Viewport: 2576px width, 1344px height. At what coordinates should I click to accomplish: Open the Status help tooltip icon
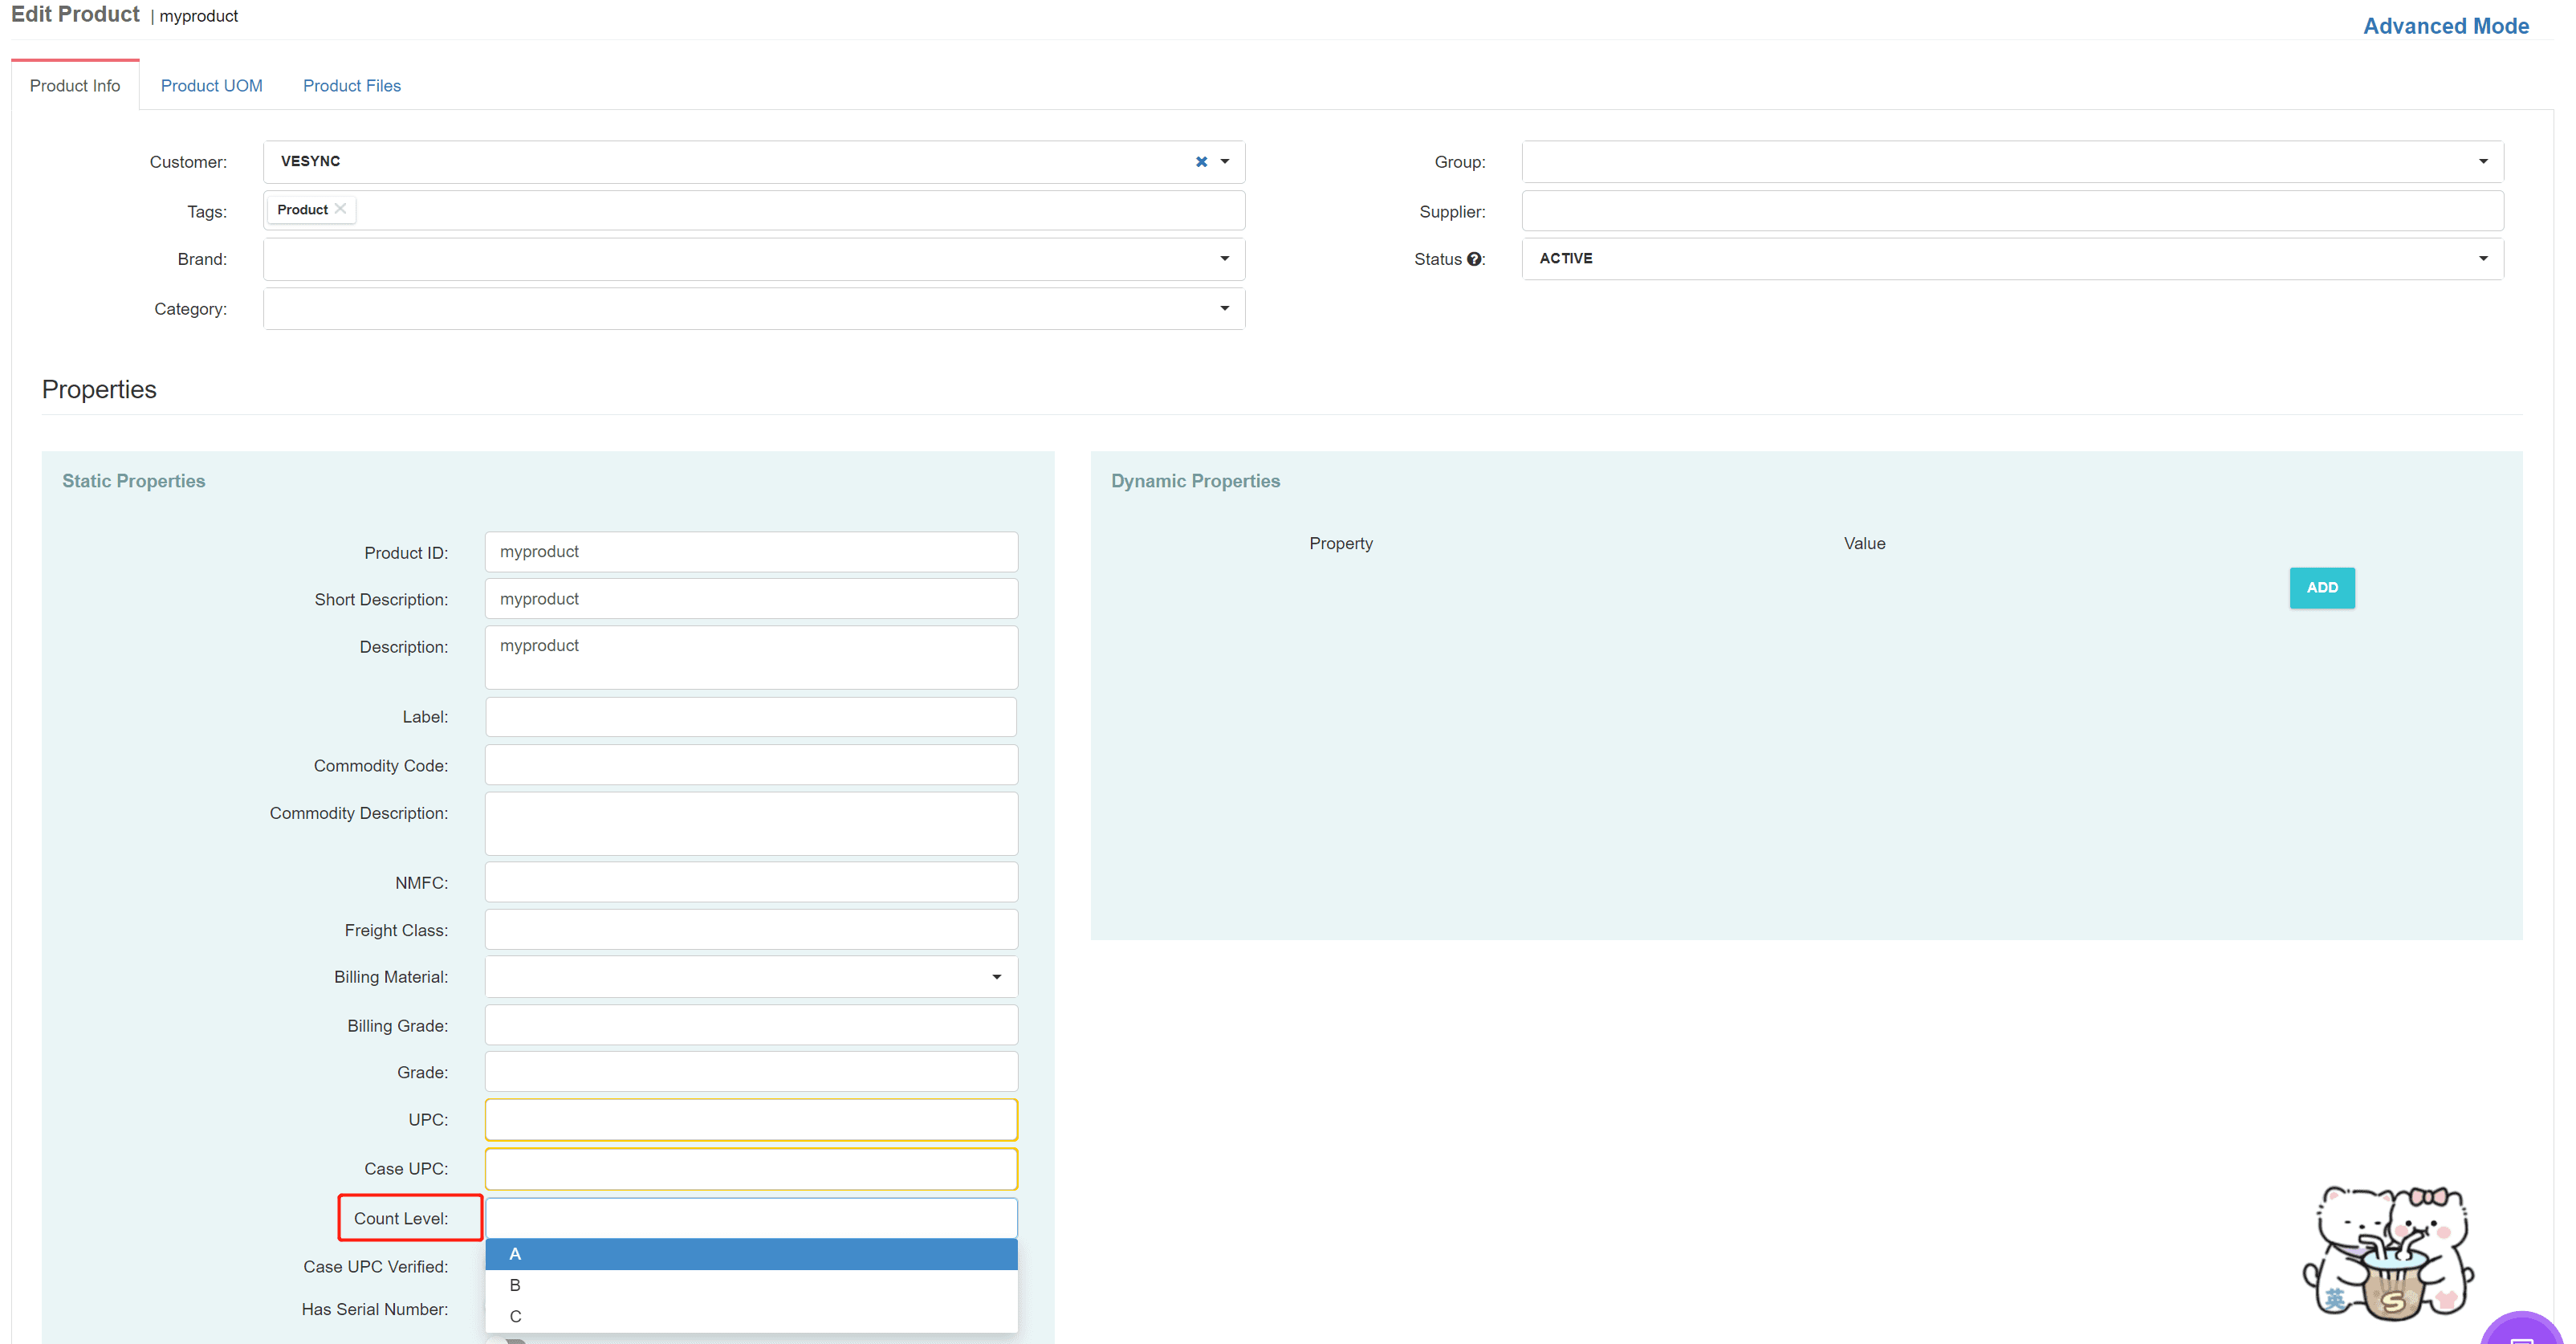coord(1473,259)
